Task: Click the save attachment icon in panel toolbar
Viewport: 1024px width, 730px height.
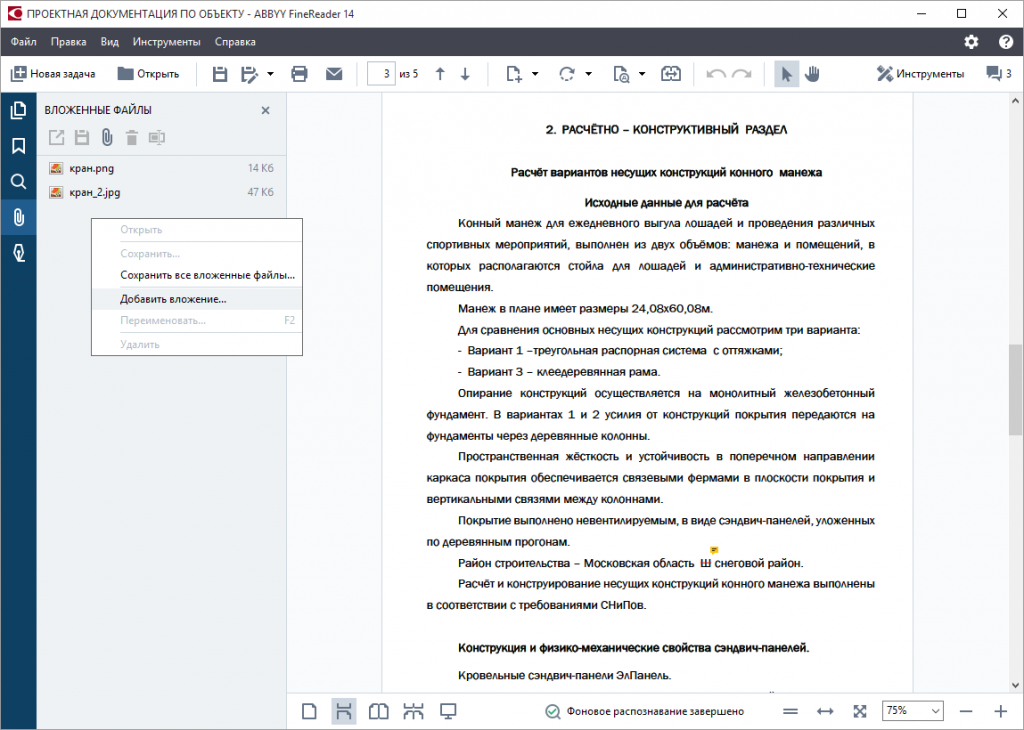Action: (82, 137)
